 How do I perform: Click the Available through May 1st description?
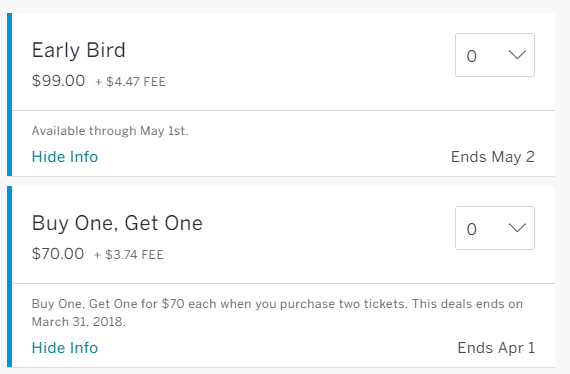tap(110, 131)
